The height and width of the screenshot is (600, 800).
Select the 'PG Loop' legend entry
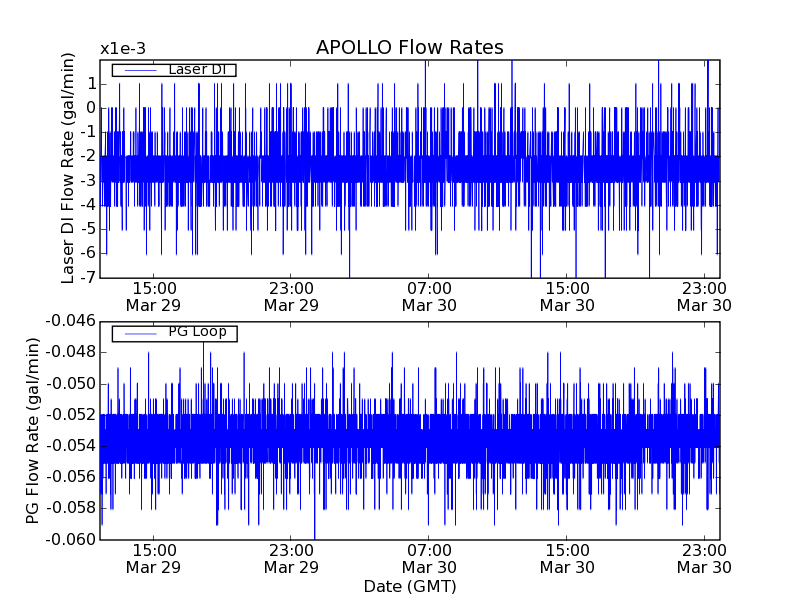click(x=174, y=333)
